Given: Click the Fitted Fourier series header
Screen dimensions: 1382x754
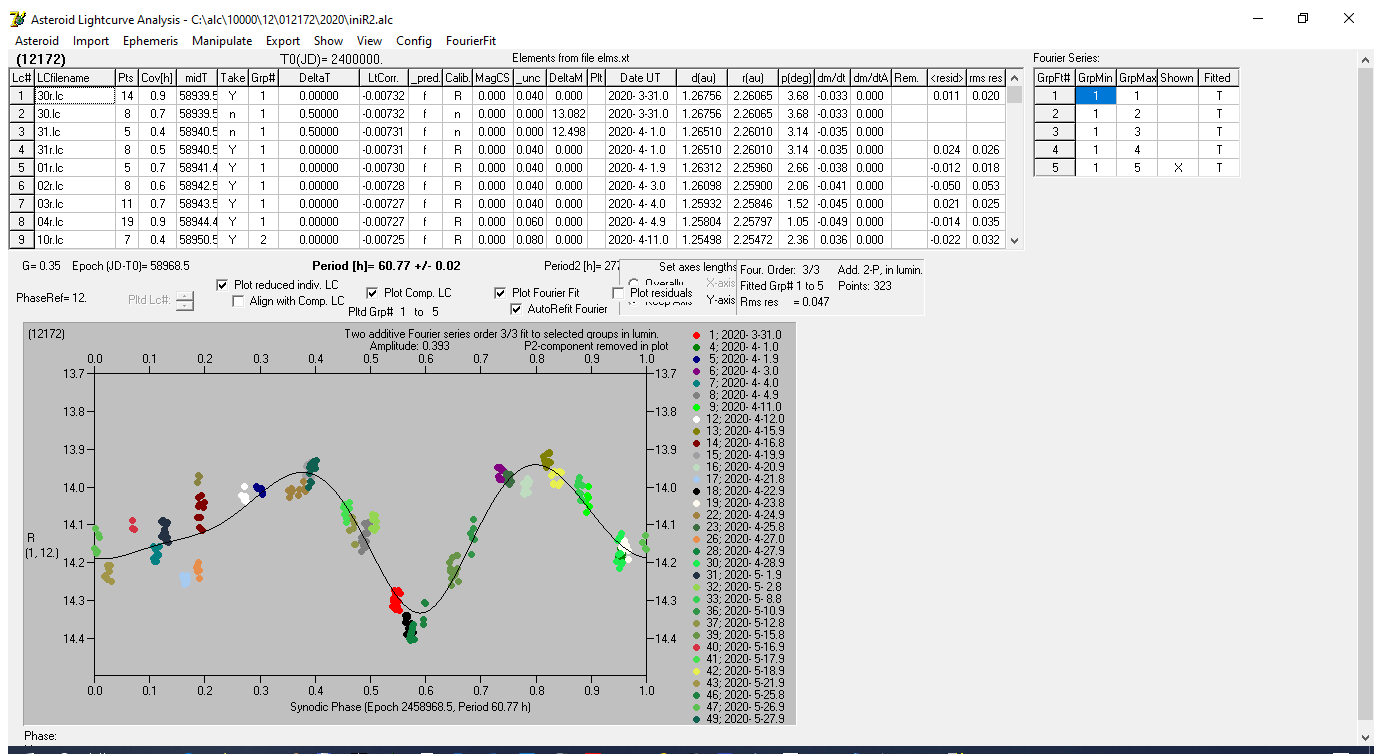Looking at the screenshot, I should pos(1218,77).
